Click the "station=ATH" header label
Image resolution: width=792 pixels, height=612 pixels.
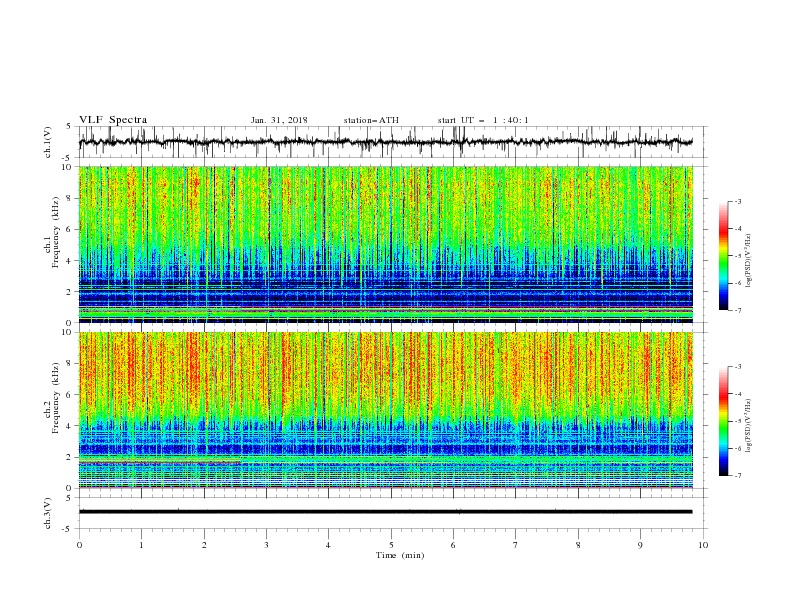point(371,120)
